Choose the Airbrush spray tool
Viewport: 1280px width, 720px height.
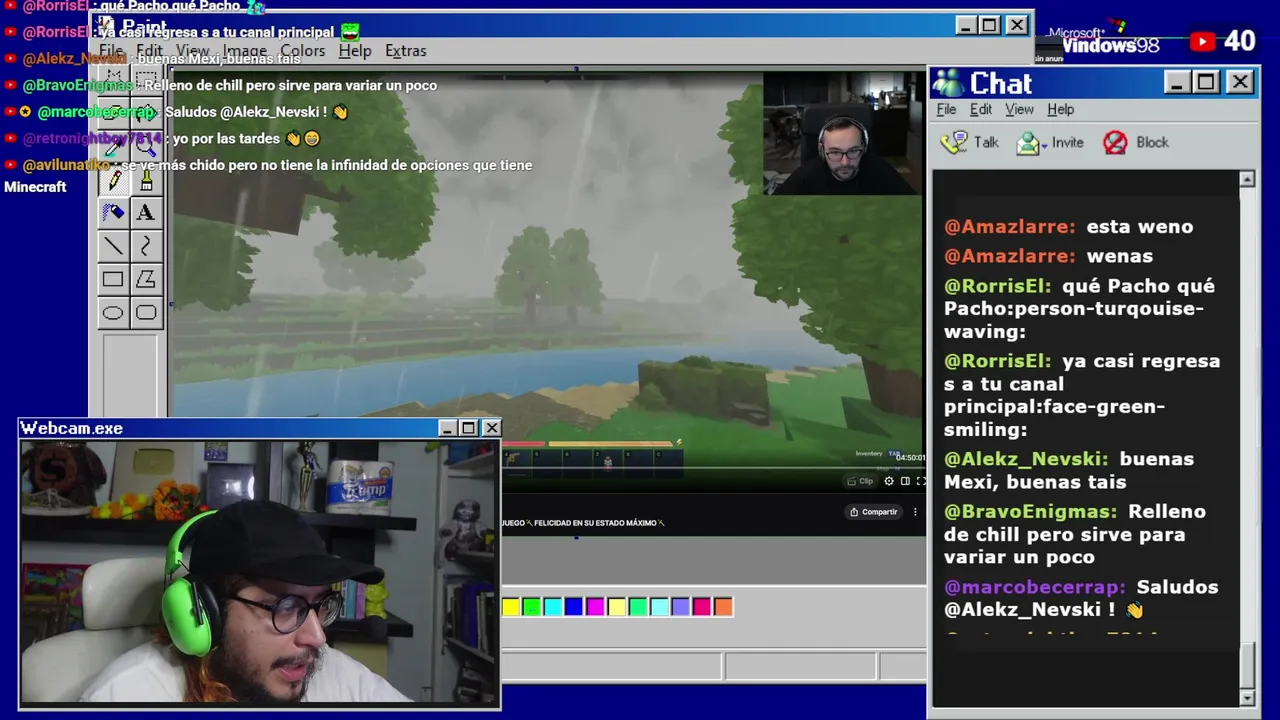click(x=113, y=212)
